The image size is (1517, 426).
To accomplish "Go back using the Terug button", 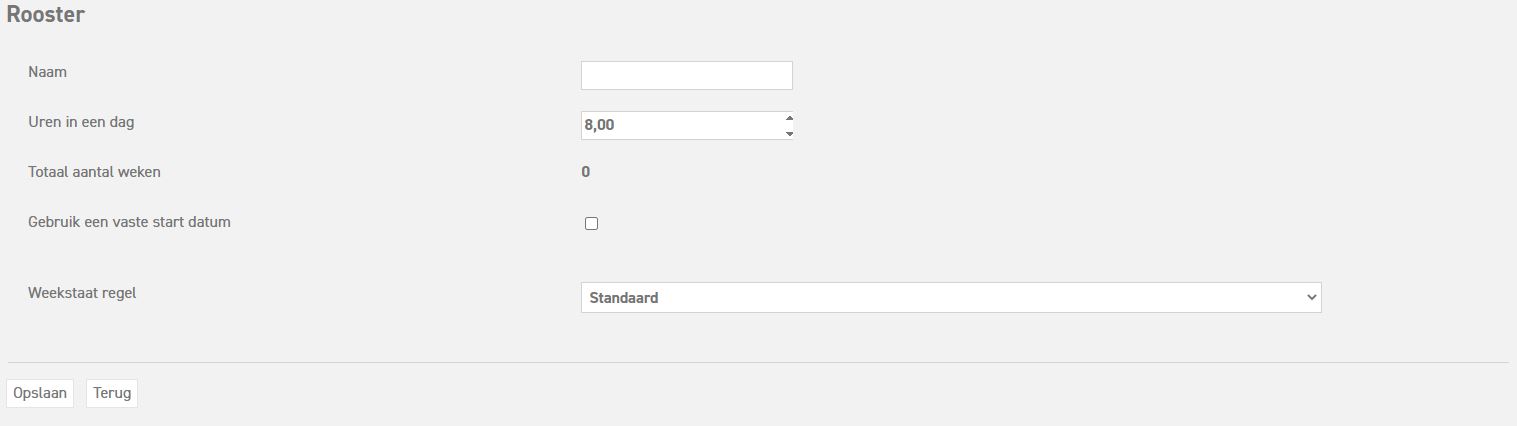I will [x=112, y=393].
